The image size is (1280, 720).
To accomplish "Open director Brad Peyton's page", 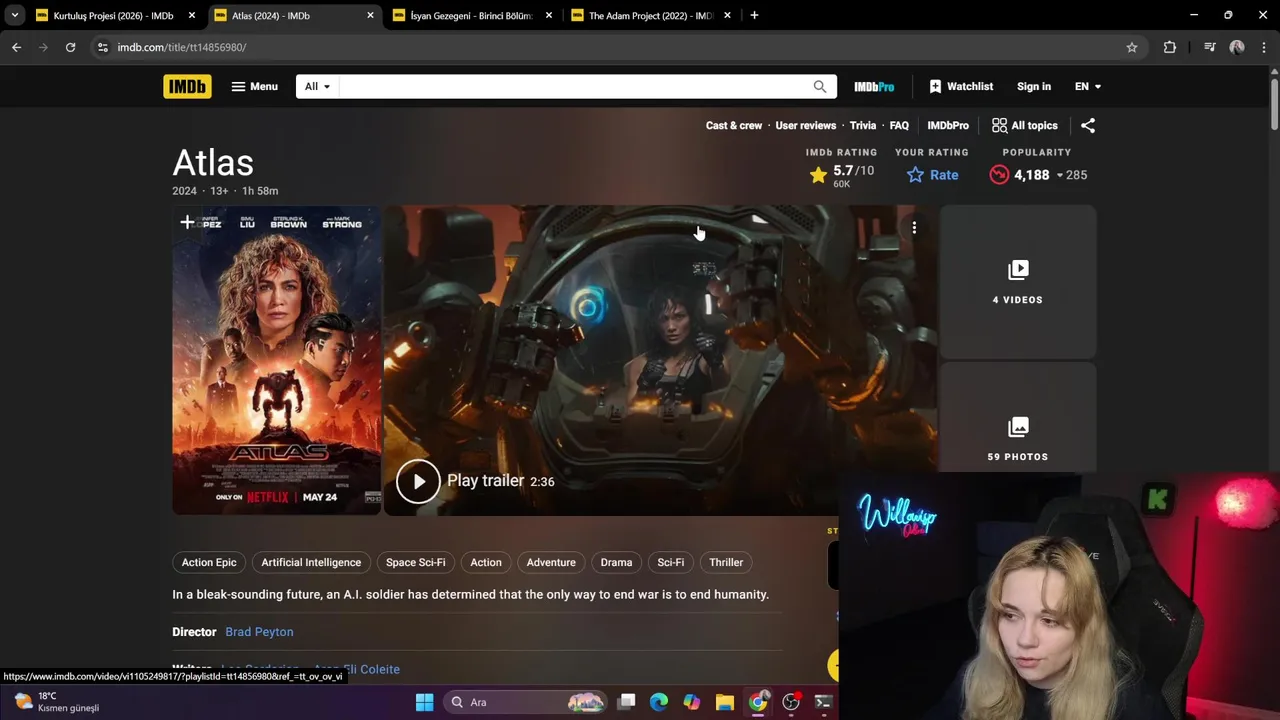I will (x=259, y=632).
